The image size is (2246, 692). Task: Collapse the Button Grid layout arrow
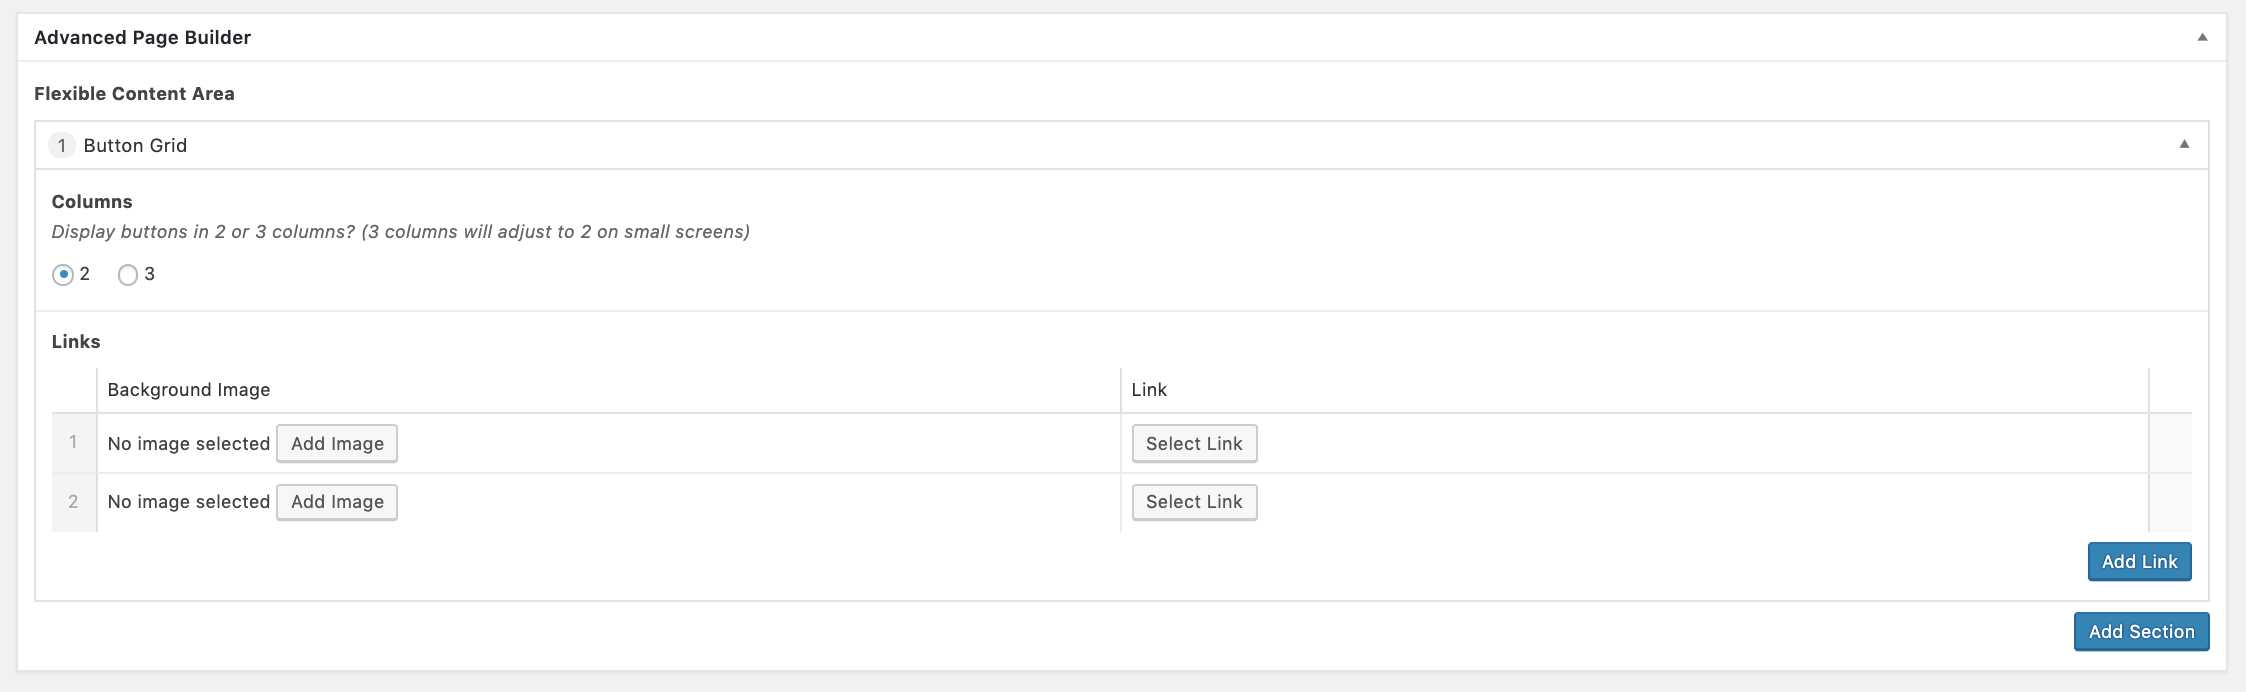tap(2184, 145)
